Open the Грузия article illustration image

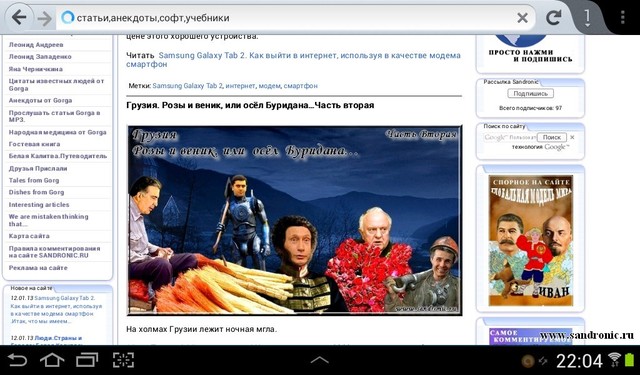tap(295, 220)
